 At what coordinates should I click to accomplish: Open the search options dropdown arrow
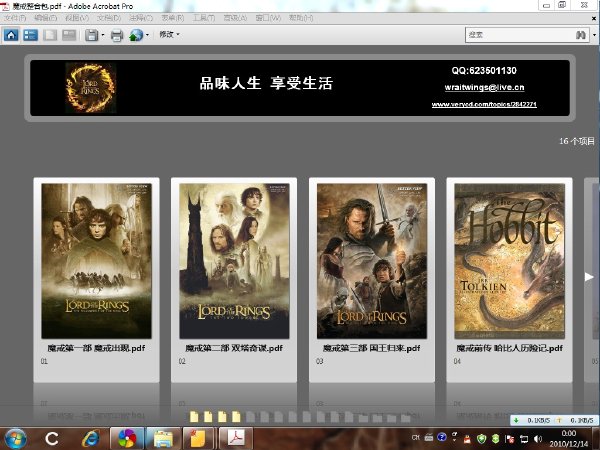tap(594, 35)
